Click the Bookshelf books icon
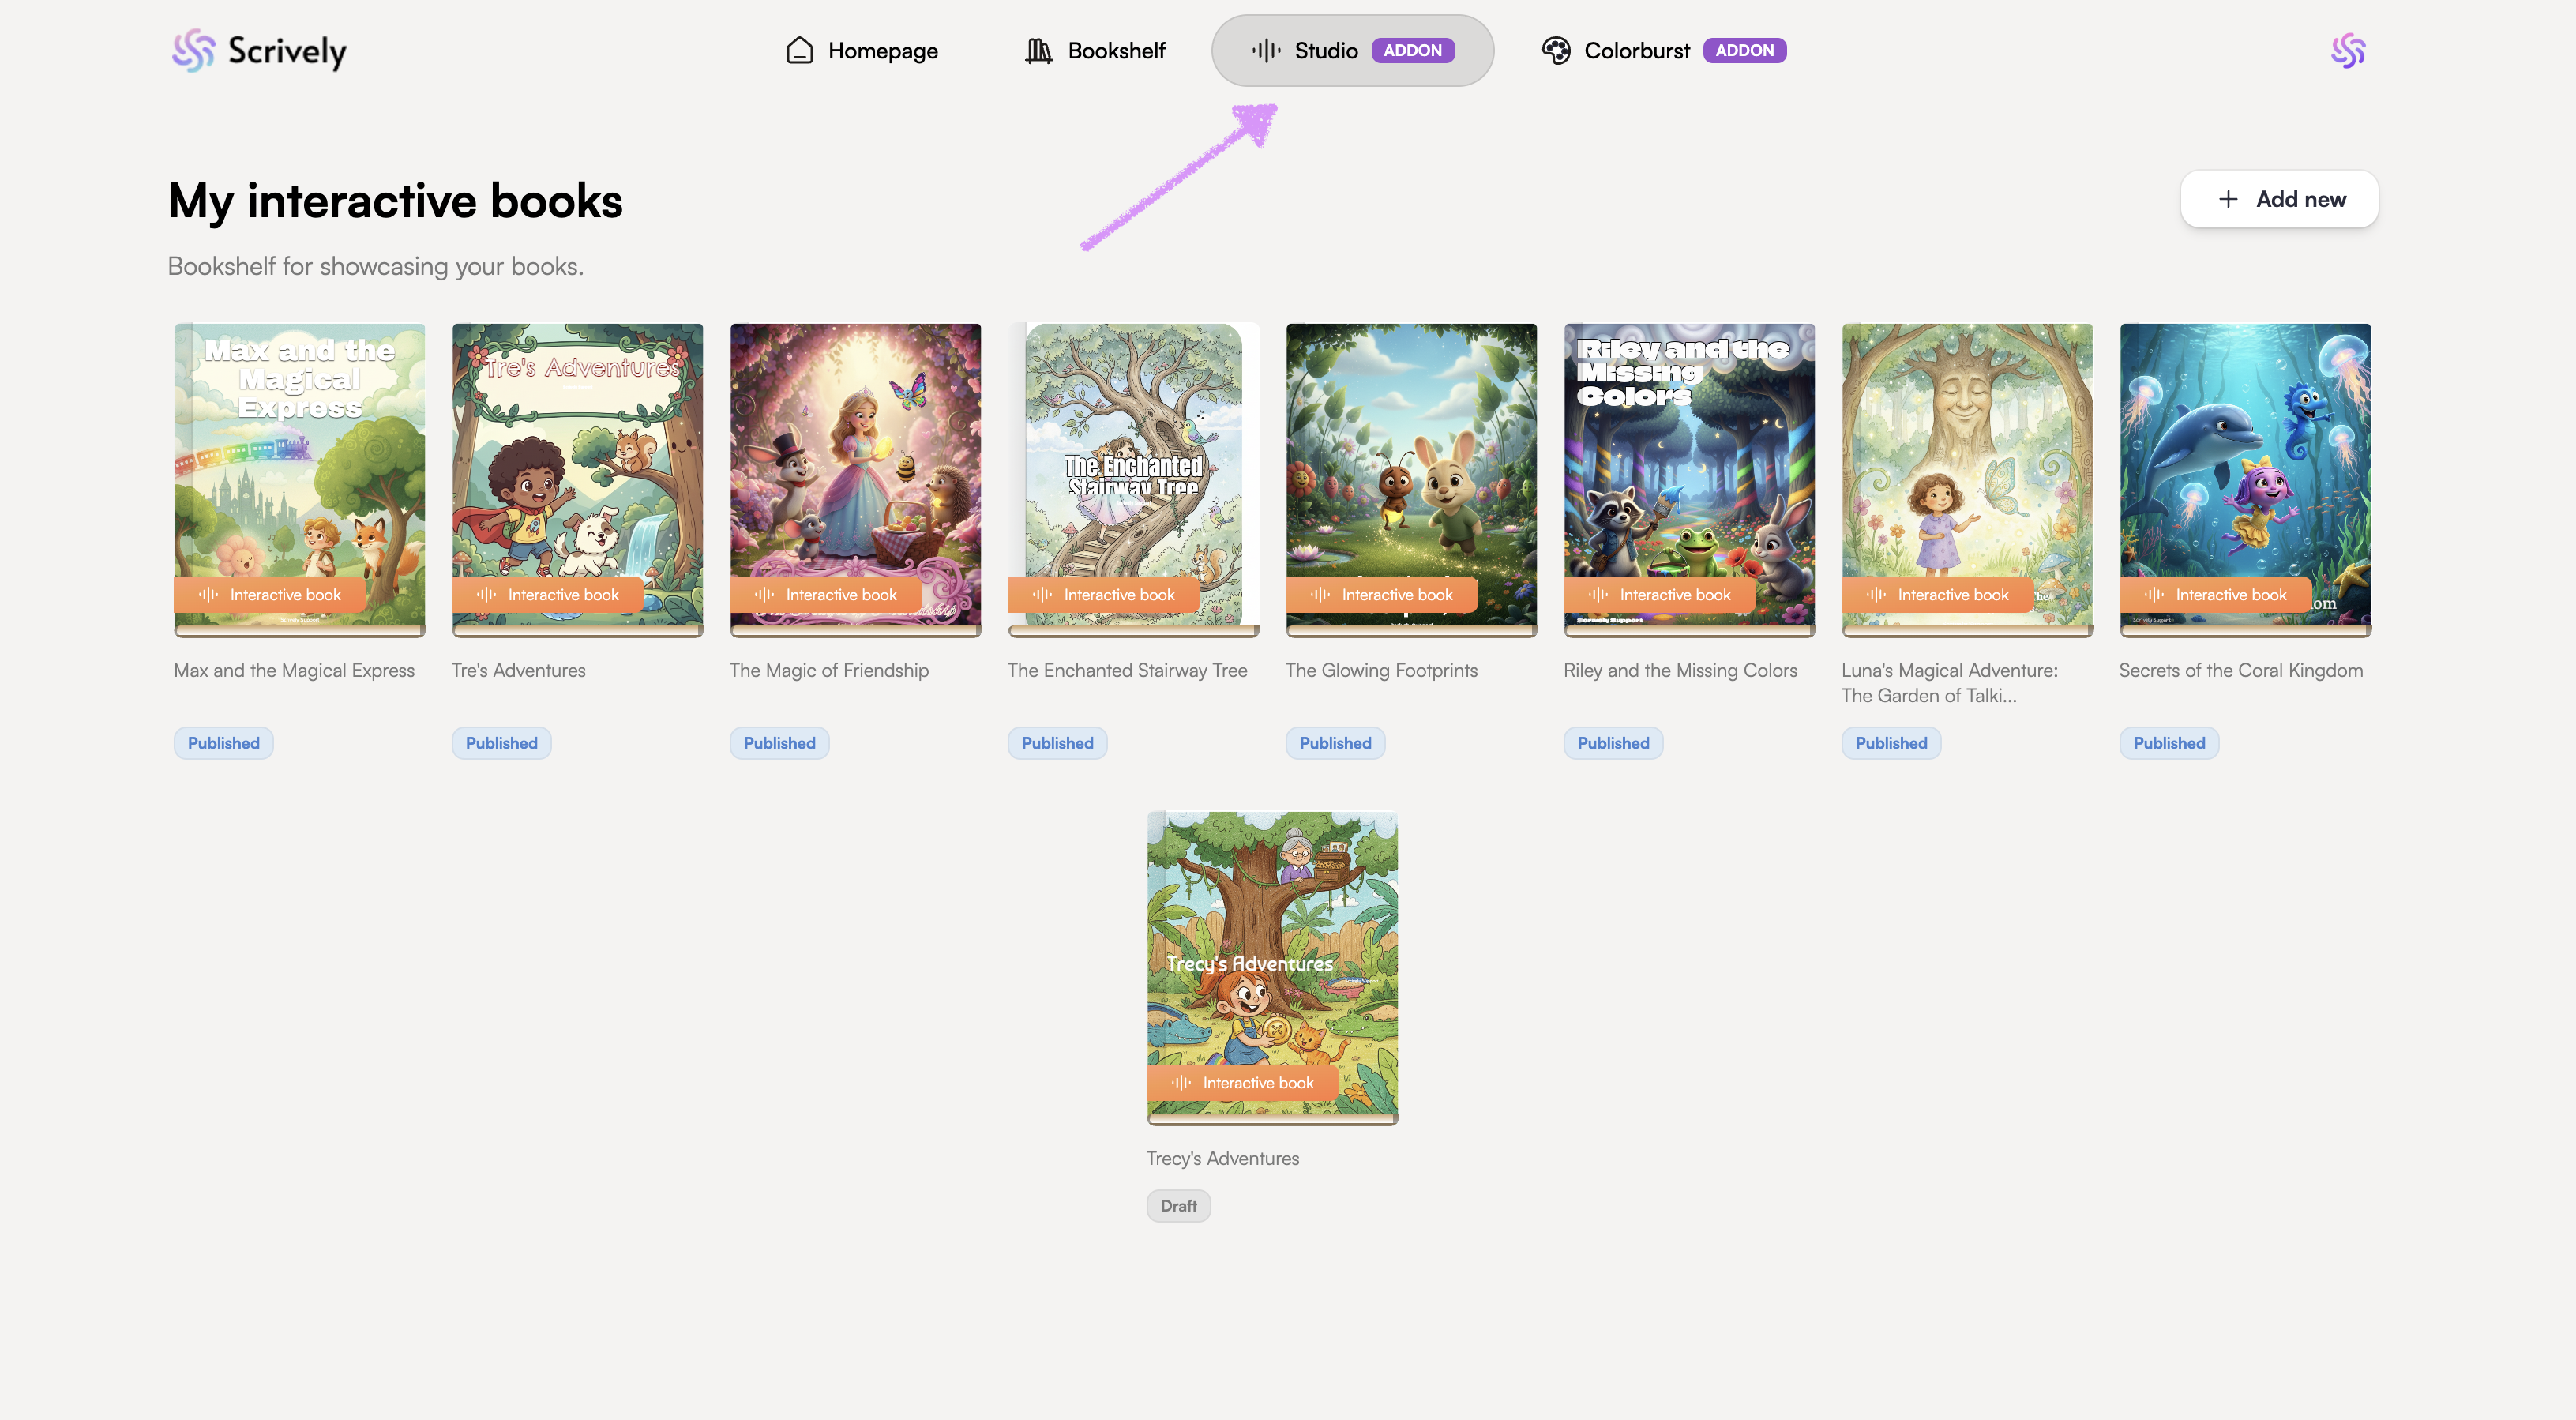Screen dimensions: 2576x1420 pyautogui.click(x=1038, y=50)
